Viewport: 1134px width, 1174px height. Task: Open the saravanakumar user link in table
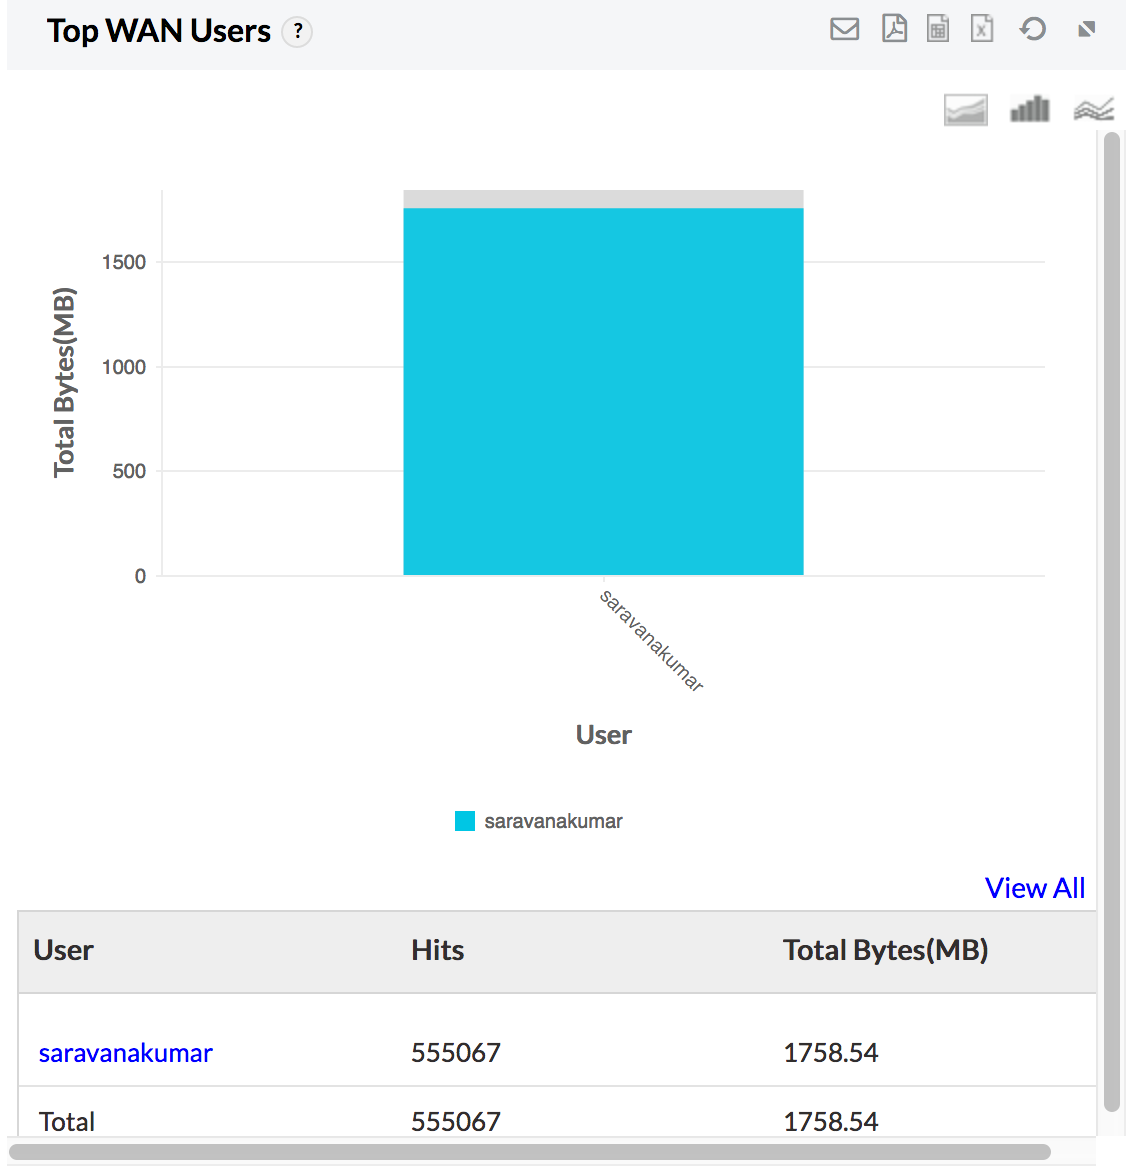pos(125,1053)
